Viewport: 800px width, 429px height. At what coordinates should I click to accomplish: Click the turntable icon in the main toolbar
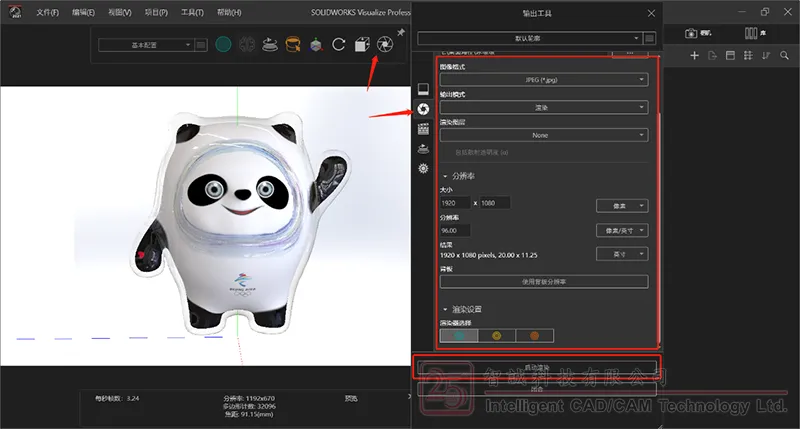click(270, 45)
